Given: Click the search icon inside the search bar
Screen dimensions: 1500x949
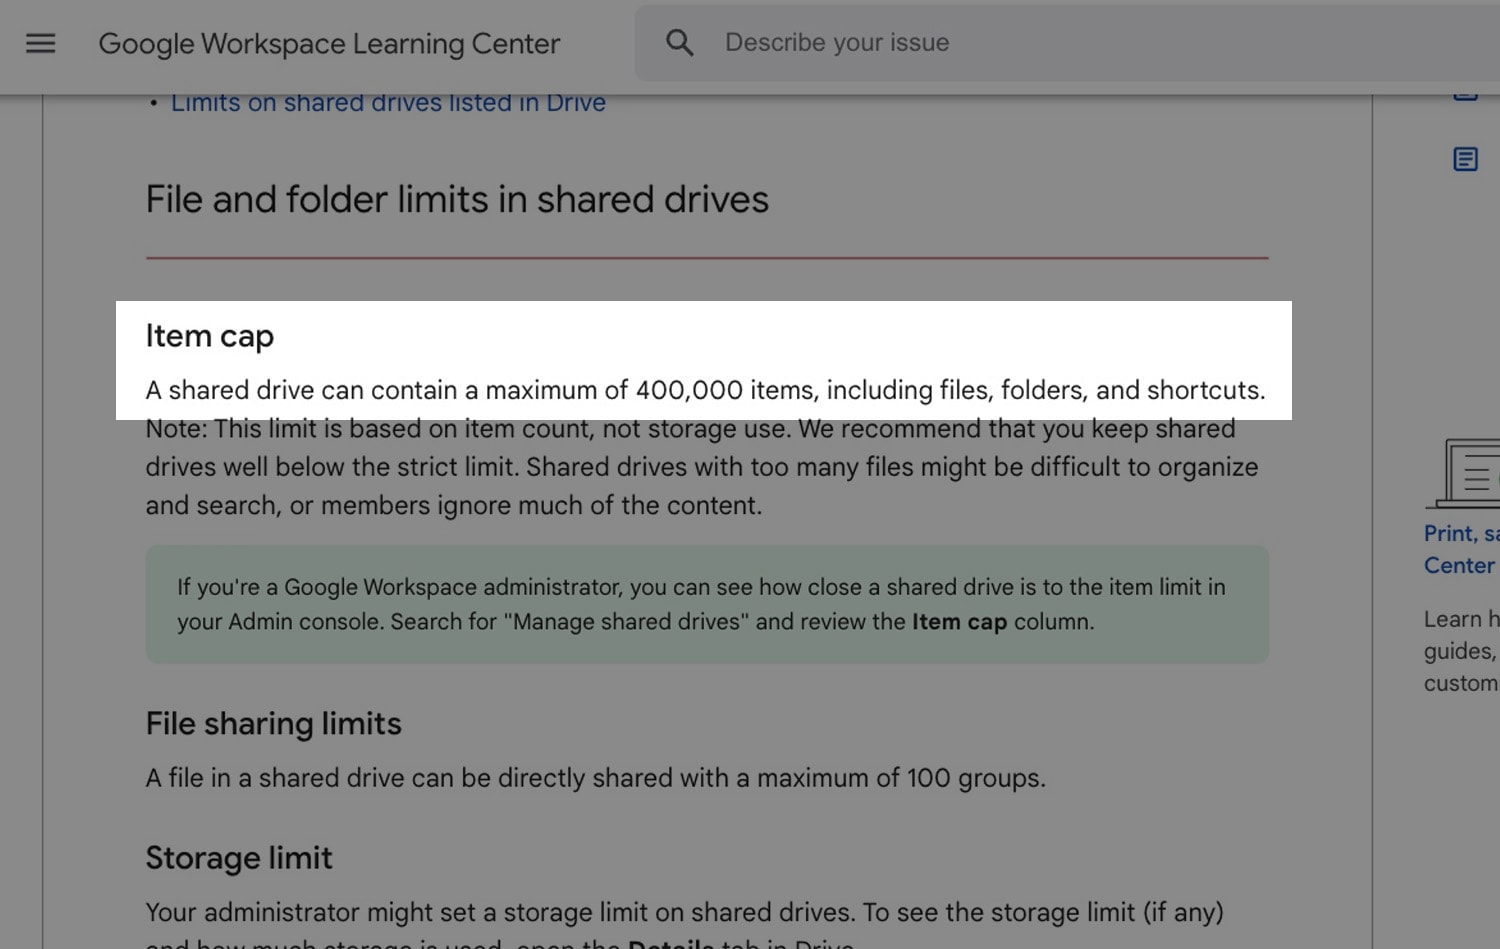Looking at the screenshot, I should tap(679, 42).
